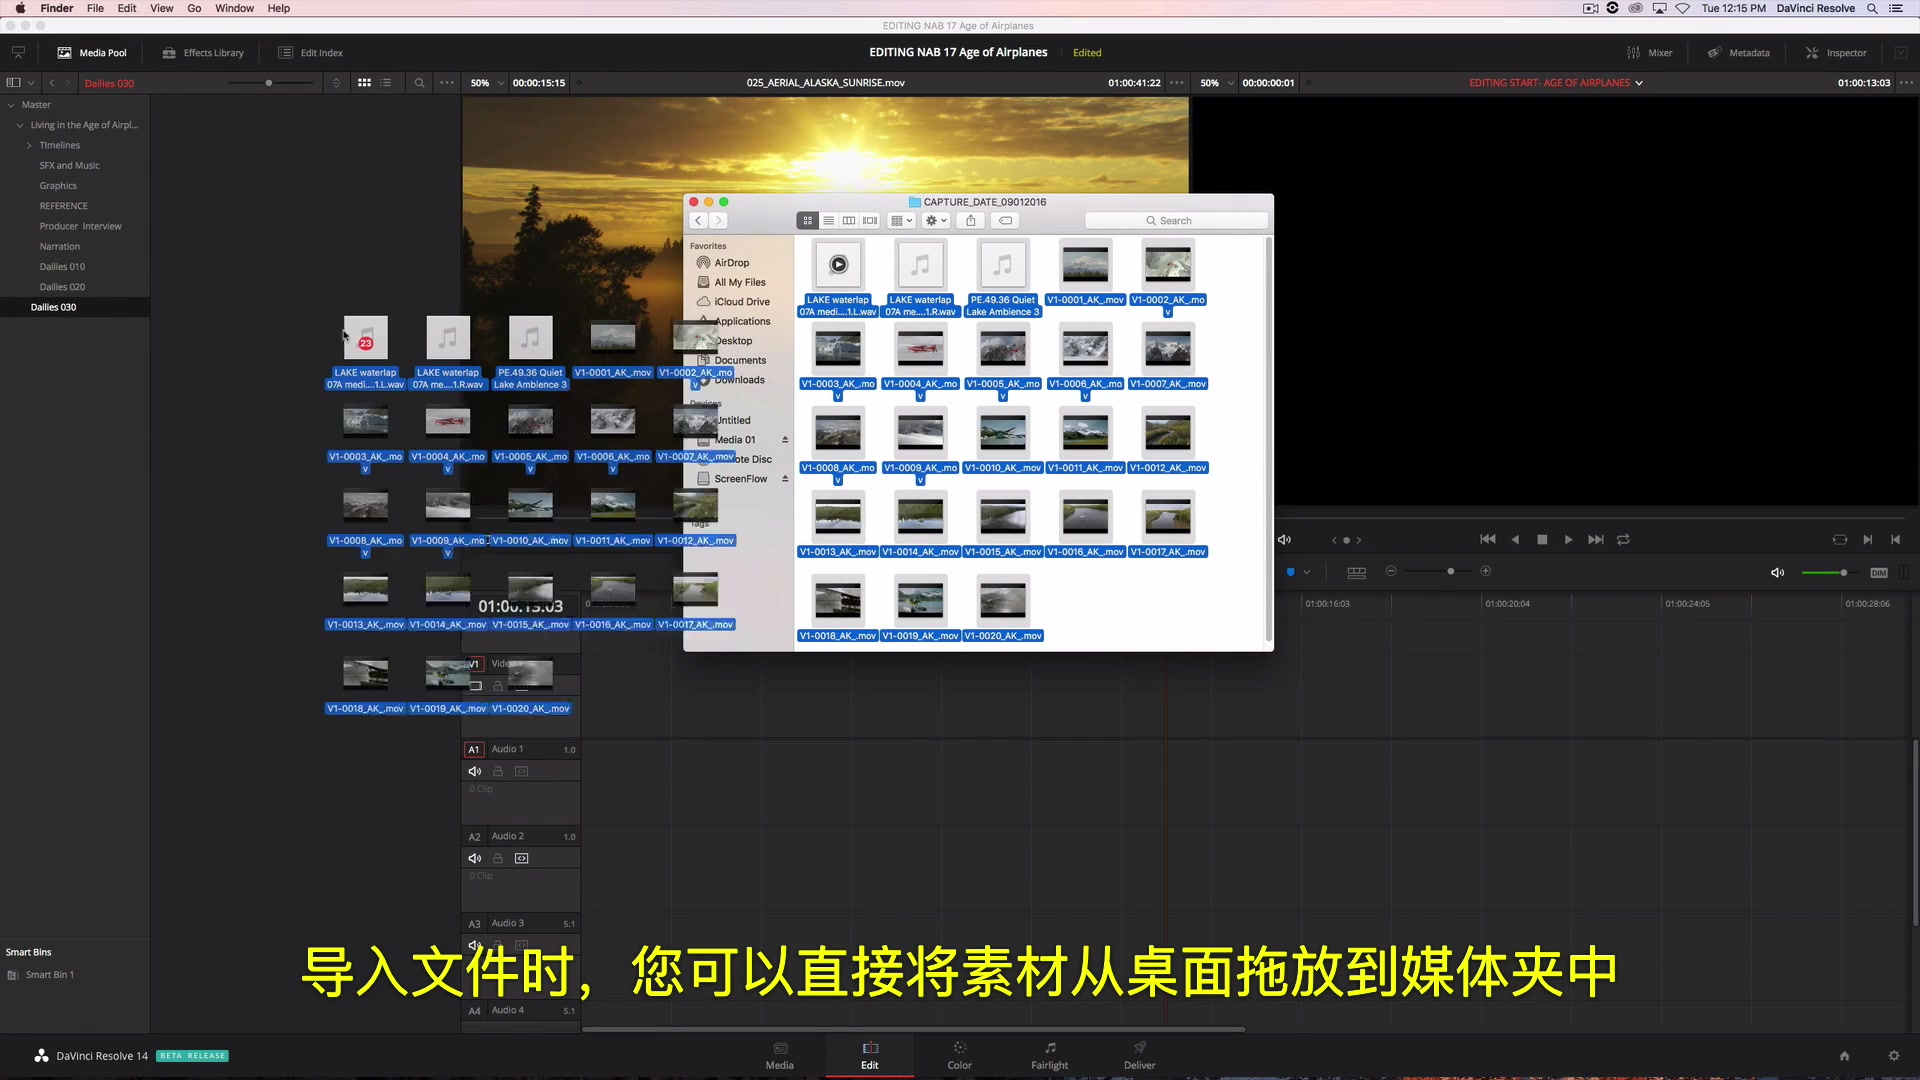The height and width of the screenshot is (1080, 1920).
Task: Toggle the Media Pool panel
Action: point(92,53)
